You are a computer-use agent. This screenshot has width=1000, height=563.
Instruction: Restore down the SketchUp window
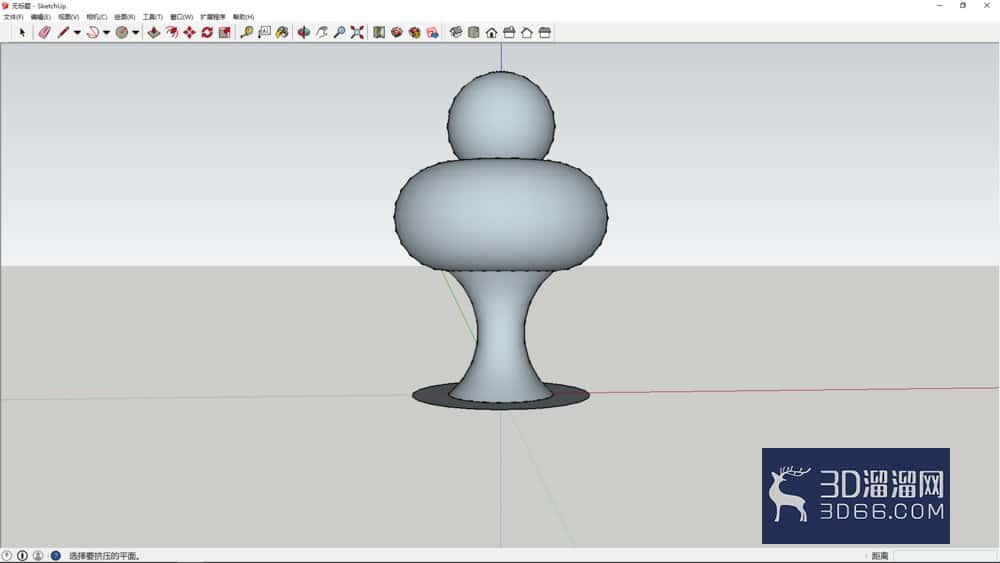(963, 5)
